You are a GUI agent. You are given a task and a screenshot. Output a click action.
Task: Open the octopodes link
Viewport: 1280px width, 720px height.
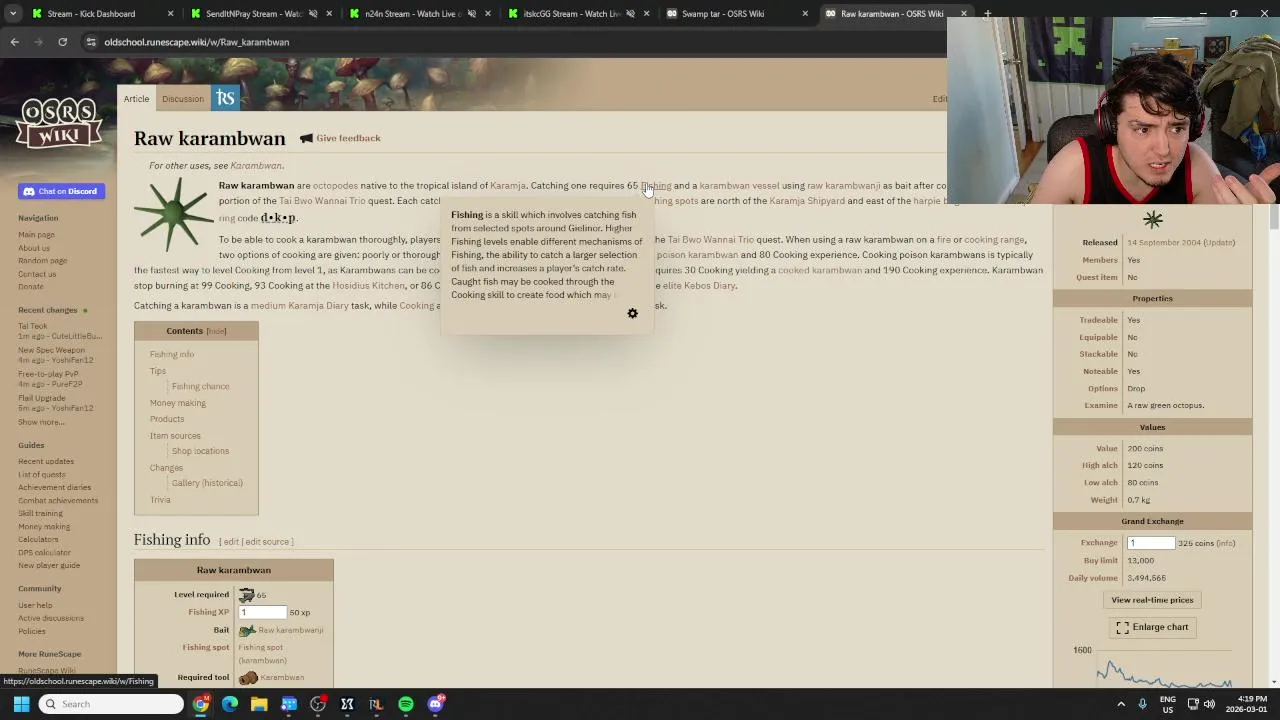[x=335, y=186]
